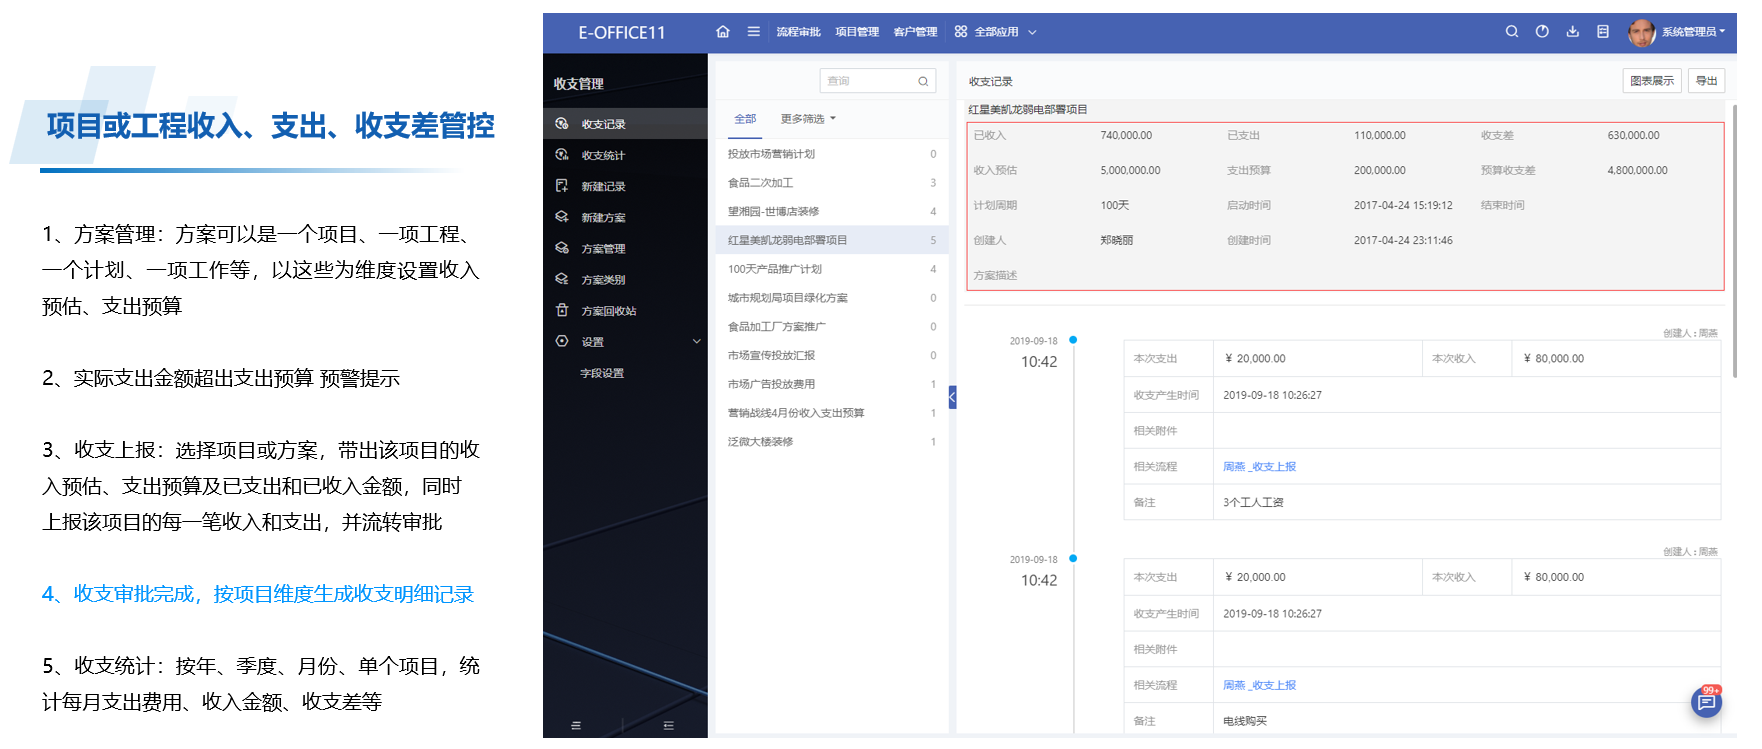This screenshot has width=1762, height=749.
Task: Switch to the 全部 tab
Action: click(745, 119)
